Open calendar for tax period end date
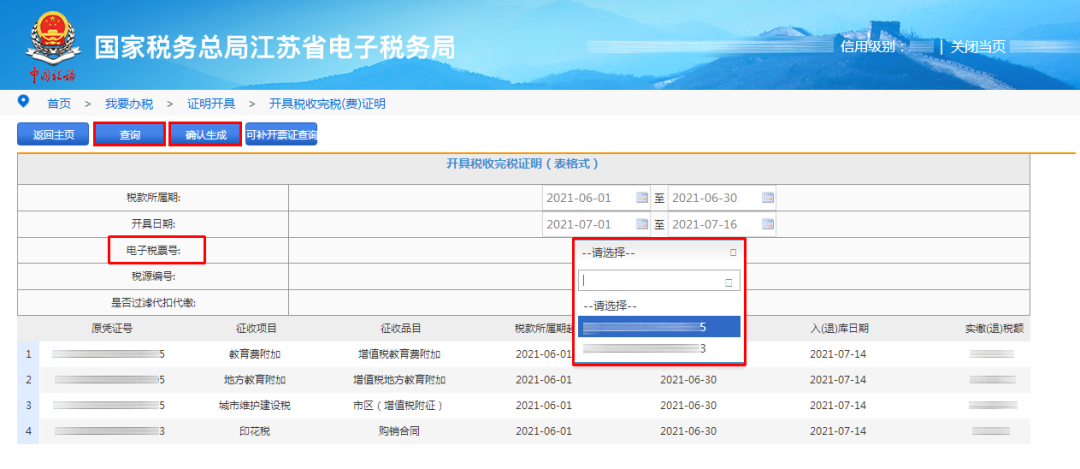Screen dimensions: 1080x469 pos(768,198)
